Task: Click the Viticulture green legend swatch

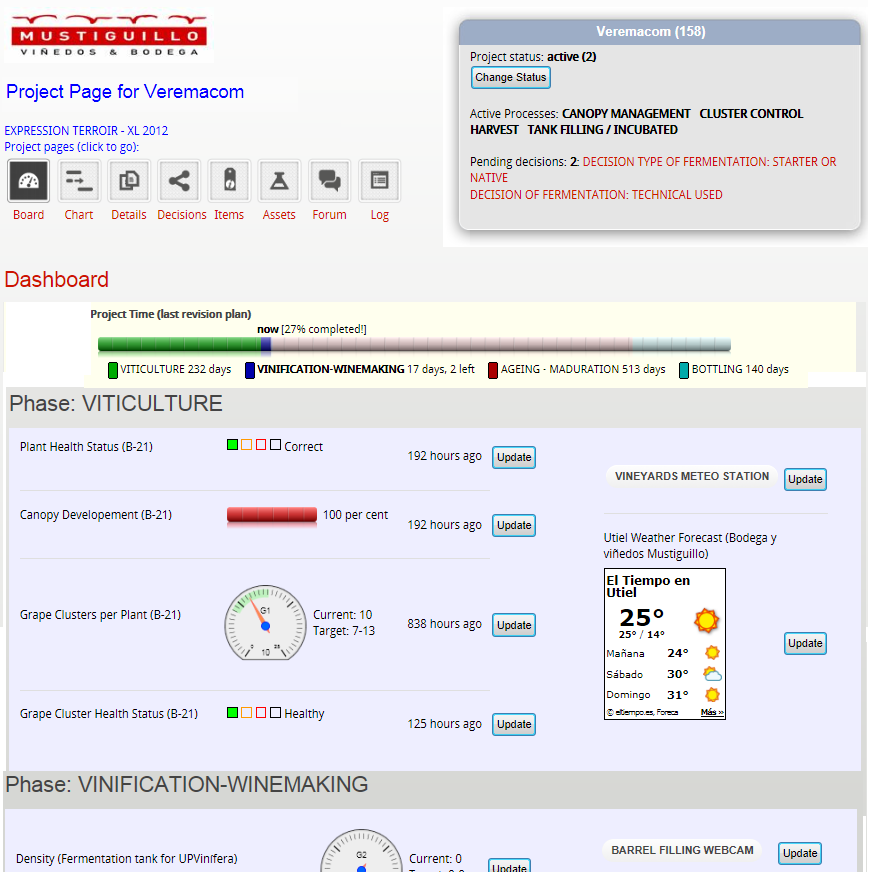Action: (x=113, y=370)
